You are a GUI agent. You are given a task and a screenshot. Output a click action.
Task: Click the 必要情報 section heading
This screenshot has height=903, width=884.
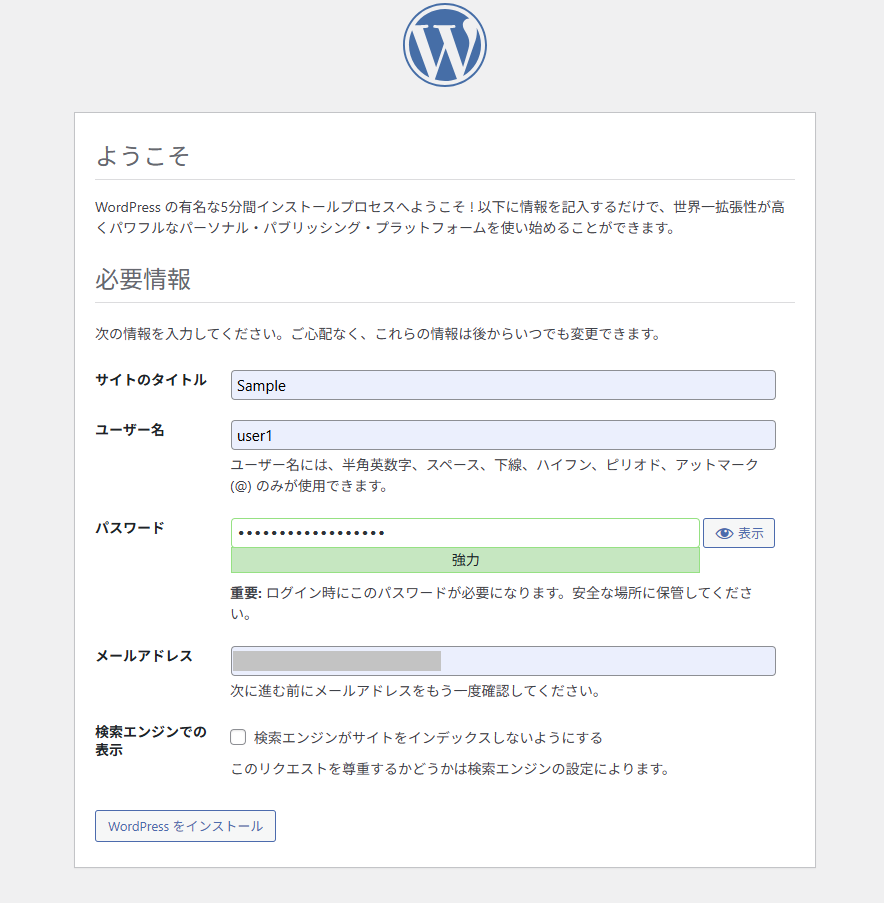(x=143, y=279)
